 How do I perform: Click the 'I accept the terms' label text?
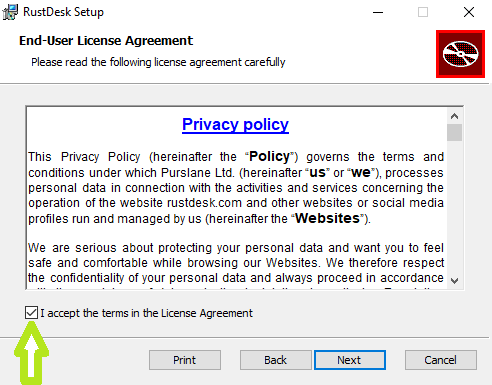pos(147,313)
